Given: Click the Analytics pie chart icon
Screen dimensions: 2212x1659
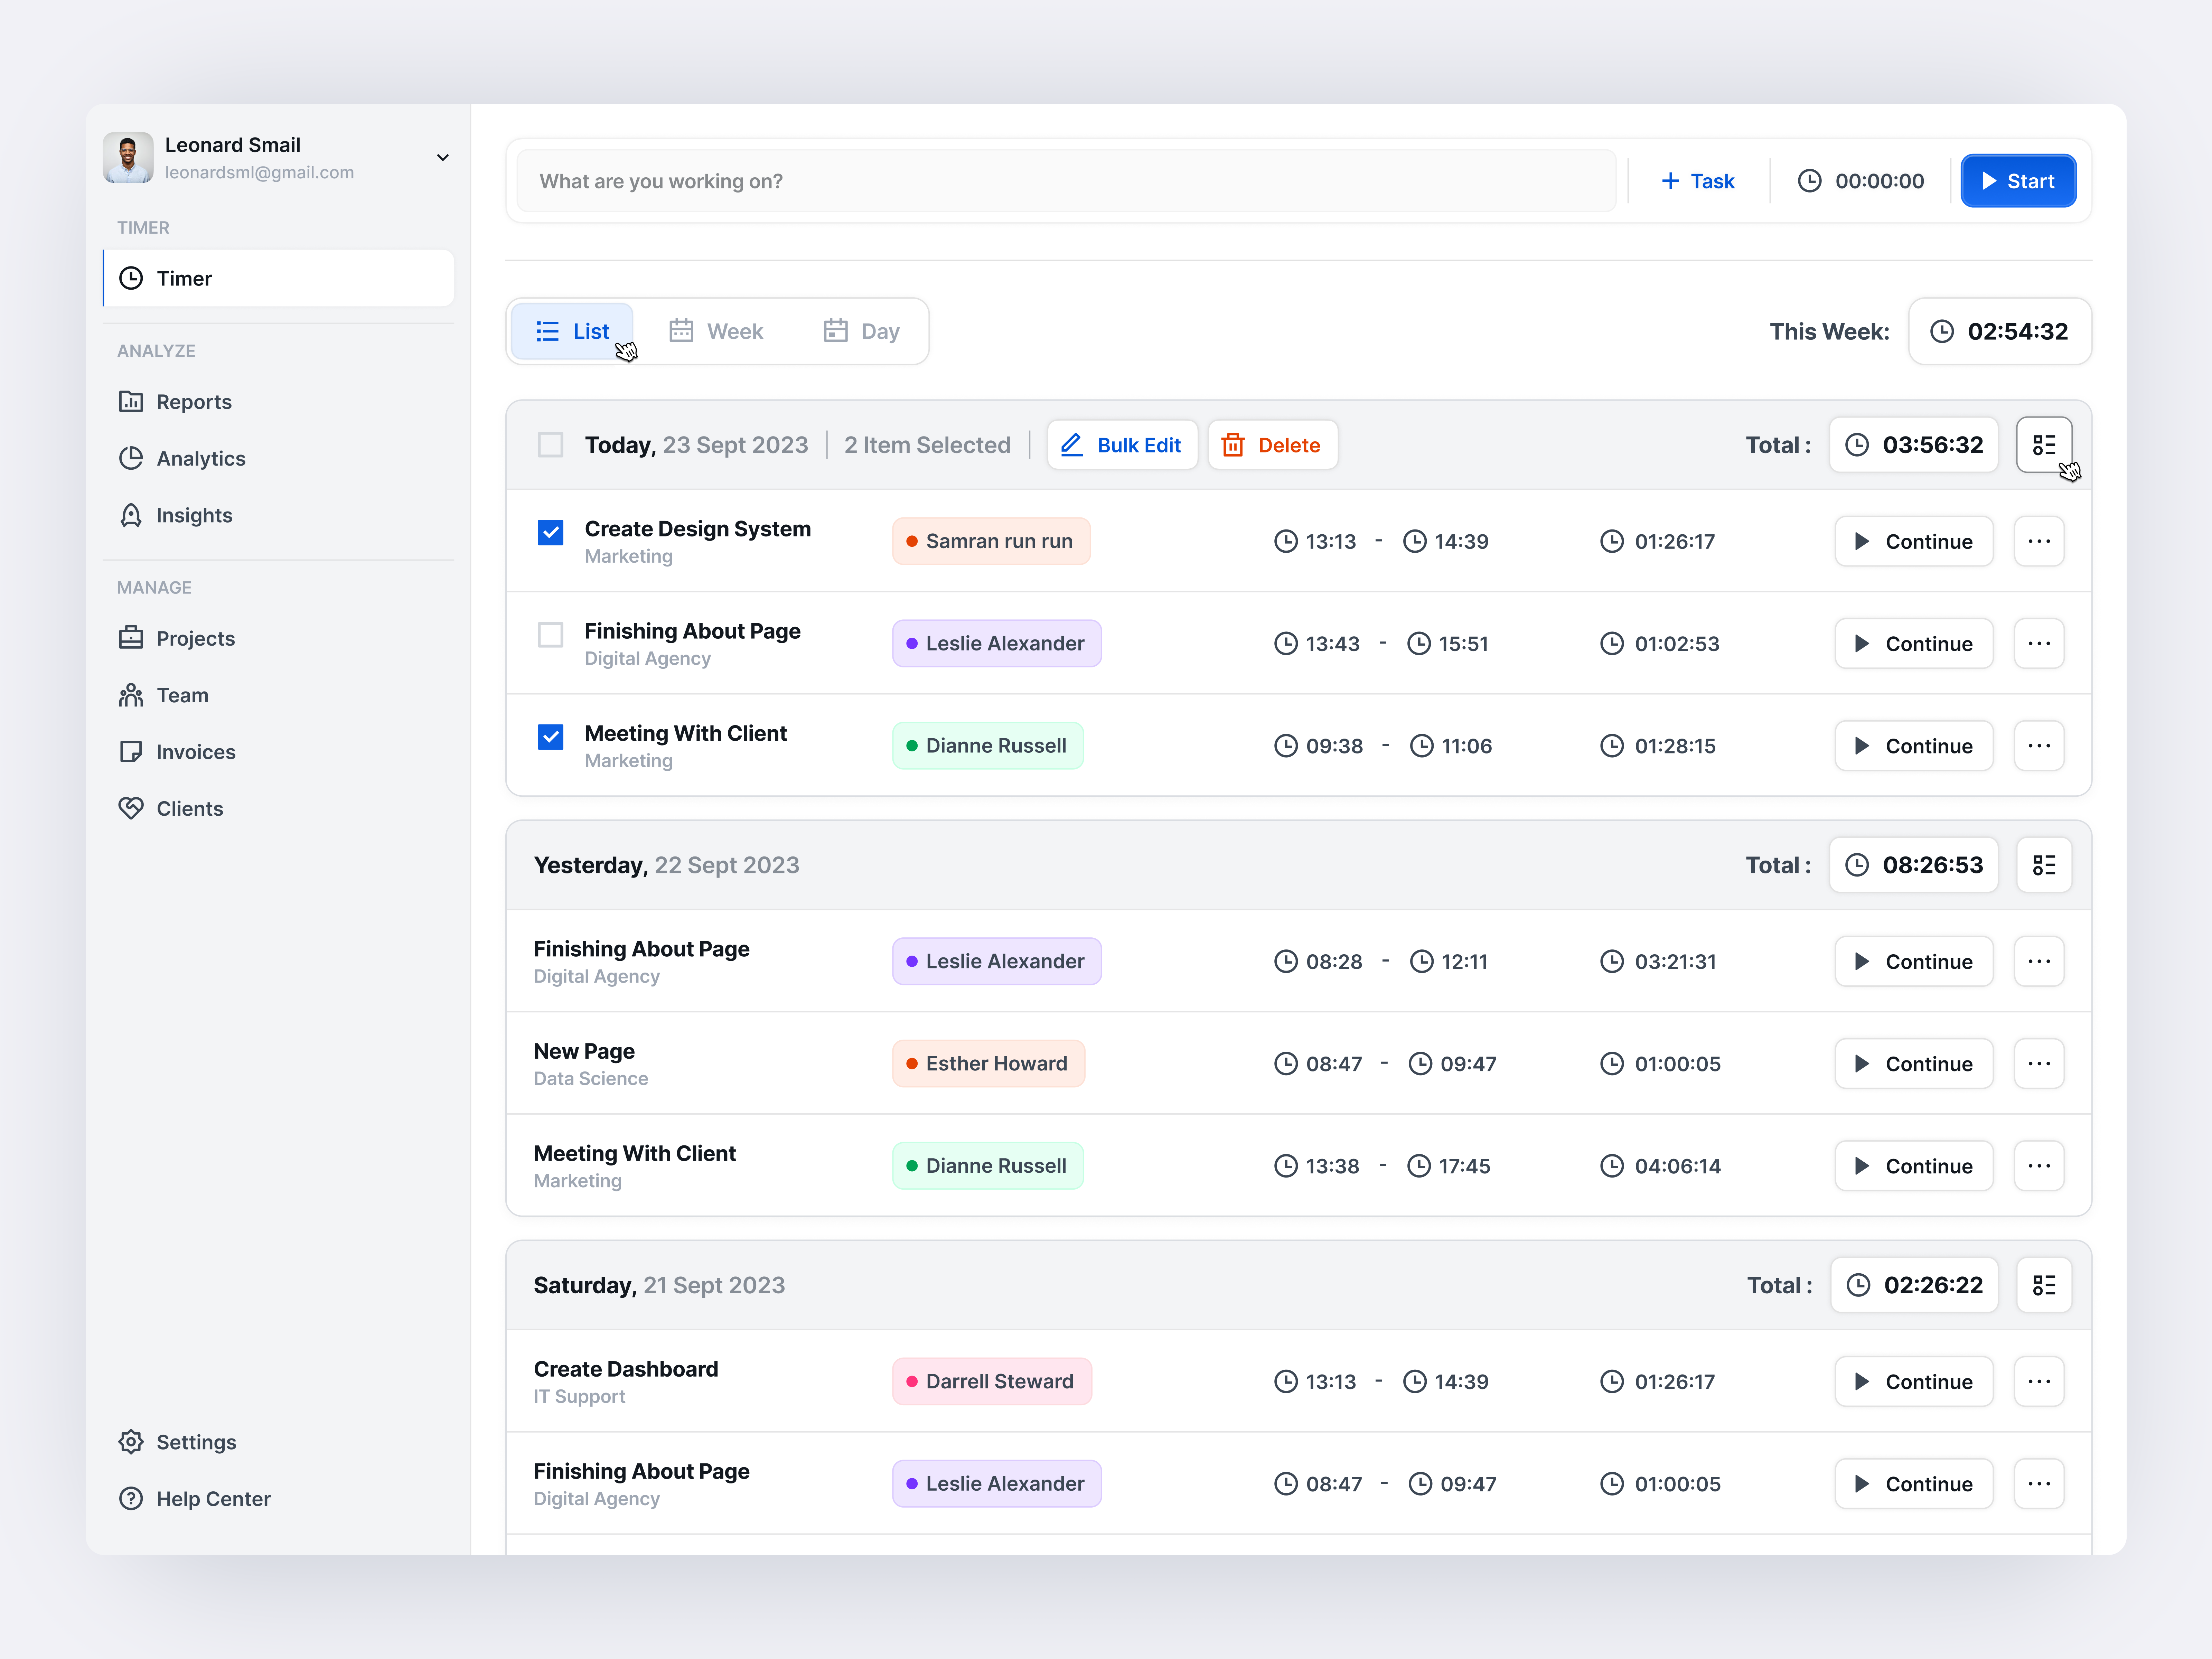Looking at the screenshot, I should point(131,458).
